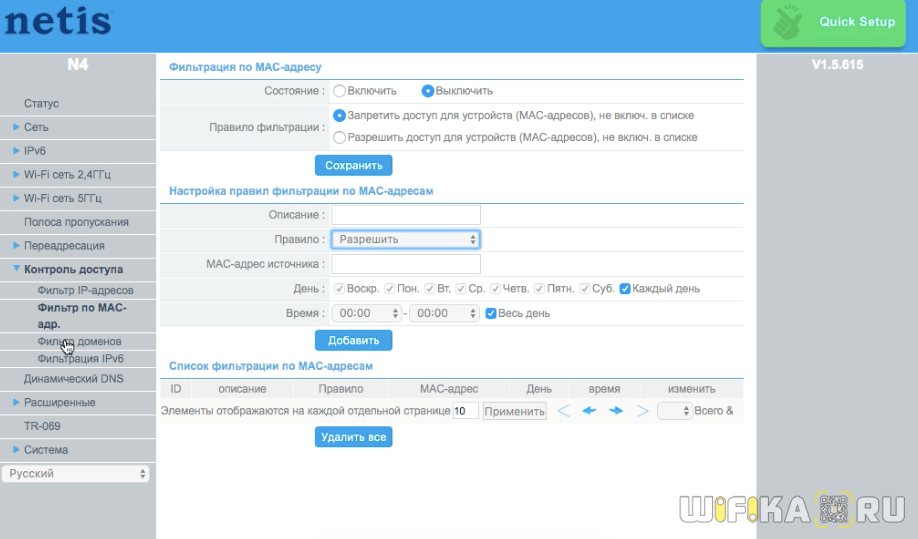Open Фильтр доменов submenu
This screenshot has width=918, height=539.
click(80, 341)
